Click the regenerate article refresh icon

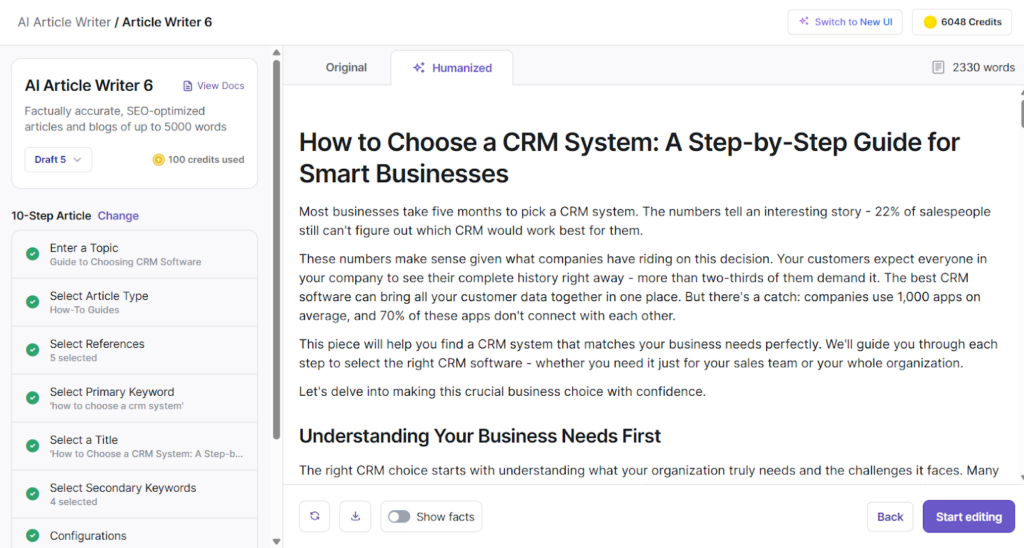tap(315, 516)
